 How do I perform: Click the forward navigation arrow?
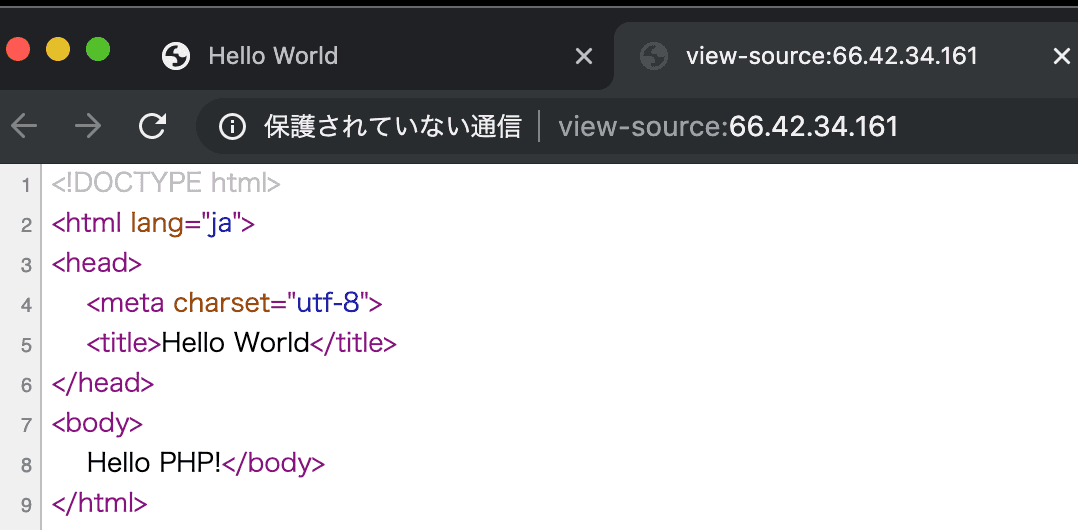88,126
